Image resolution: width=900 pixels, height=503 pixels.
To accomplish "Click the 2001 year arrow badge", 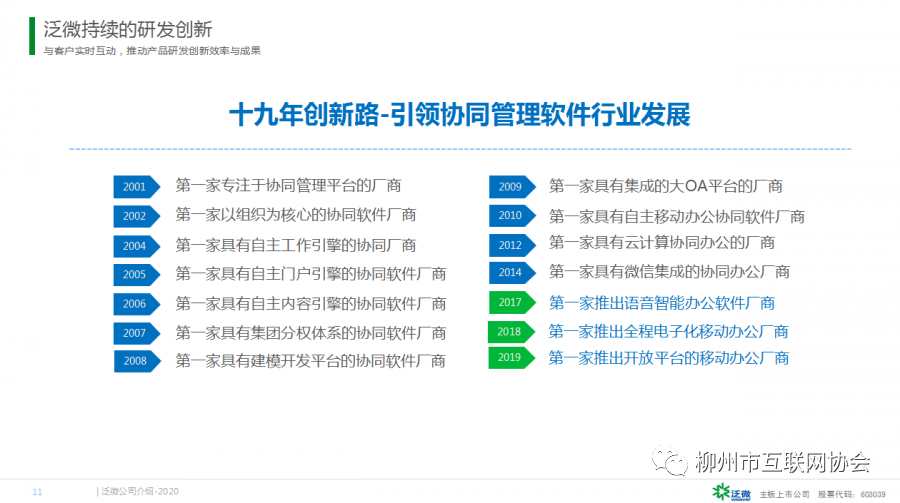I will point(137,187).
